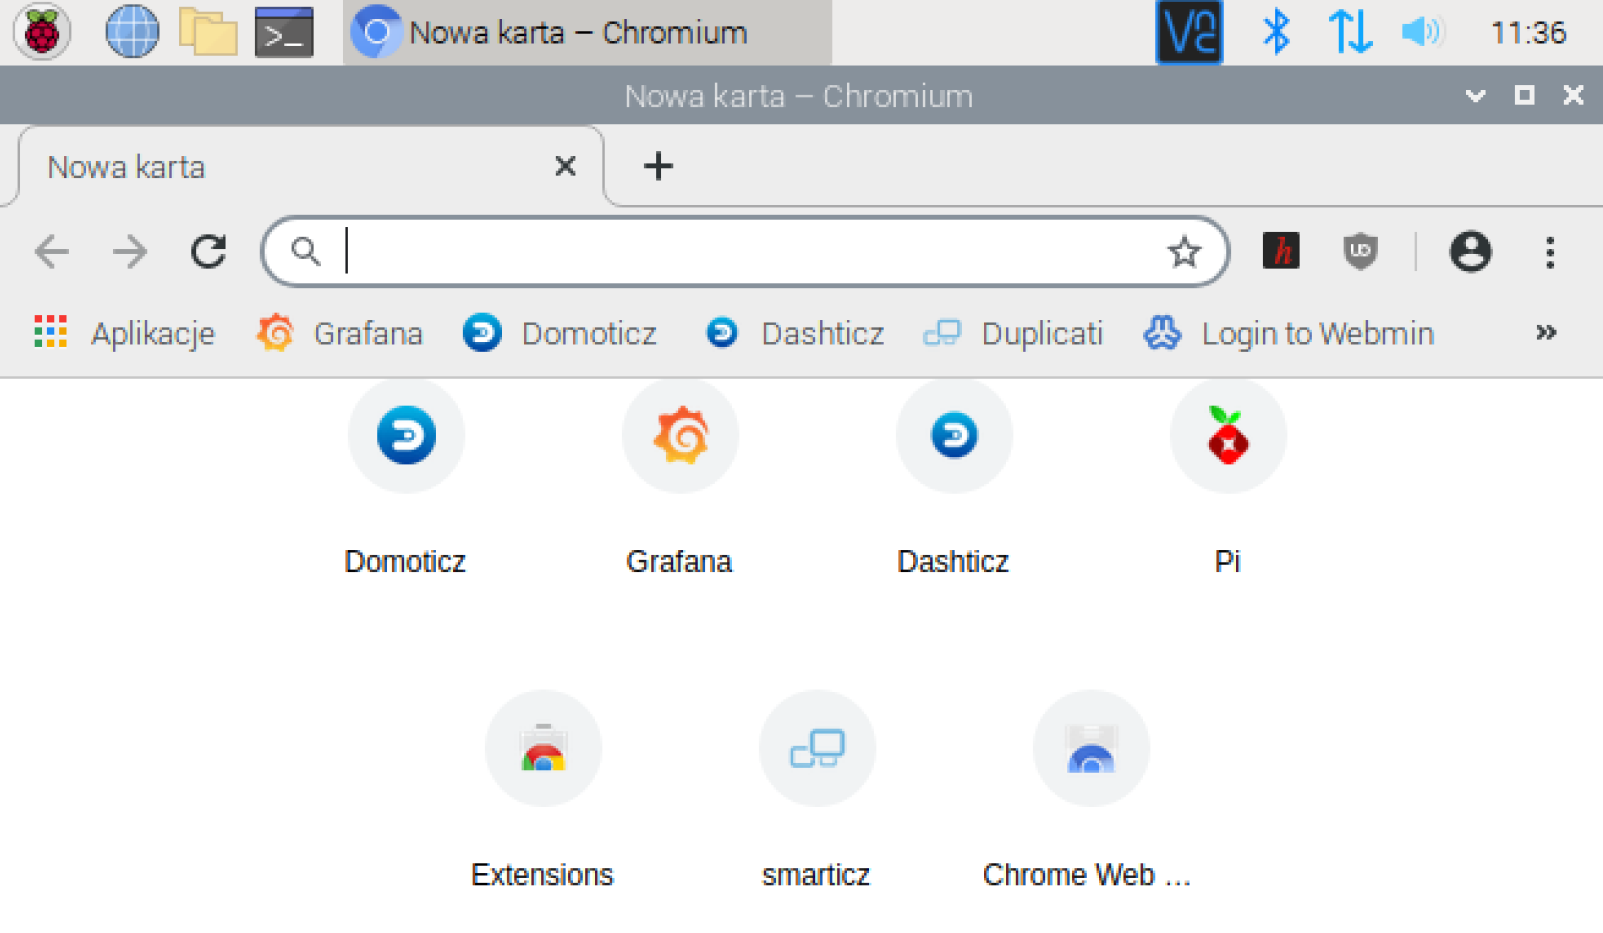Open the Duplicati bookmark
Viewport: 1603px width, 933px height.
coord(1013,333)
